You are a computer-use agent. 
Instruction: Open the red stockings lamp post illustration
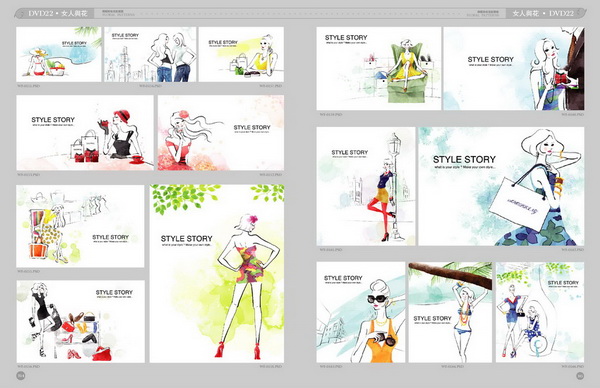[x=366, y=186]
